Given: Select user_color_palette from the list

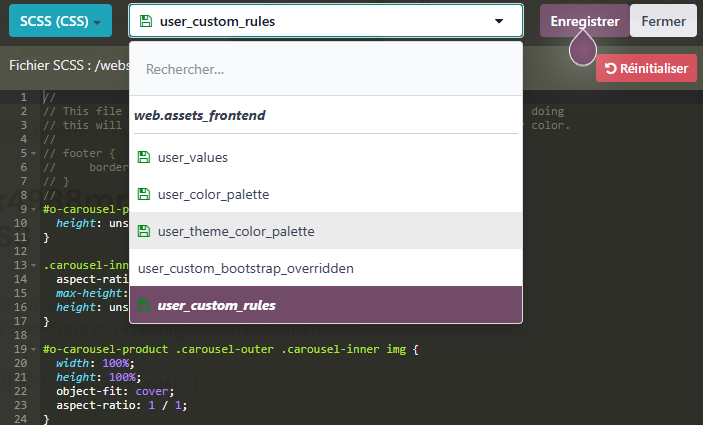Looking at the screenshot, I should [x=325, y=194].
